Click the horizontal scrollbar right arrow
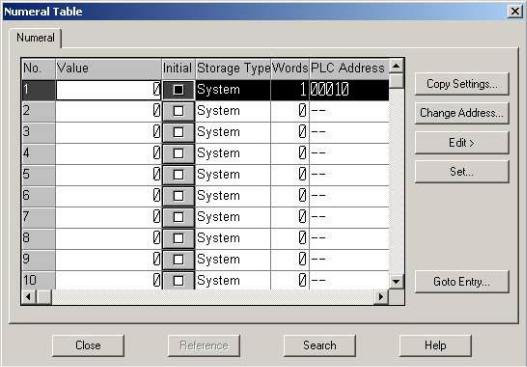Image resolution: width=527 pixels, height=367 pixels. [381, 297]
